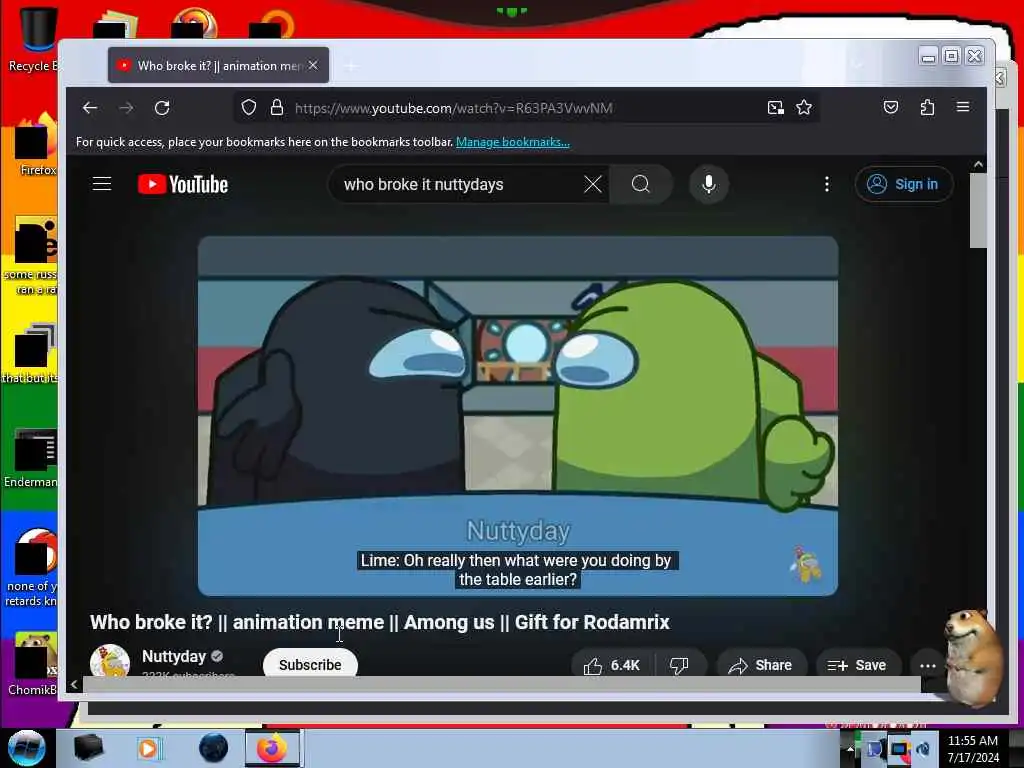Click the Firefox address bar URL
Screen dimensions: 1024x768
tap(454, 108)
